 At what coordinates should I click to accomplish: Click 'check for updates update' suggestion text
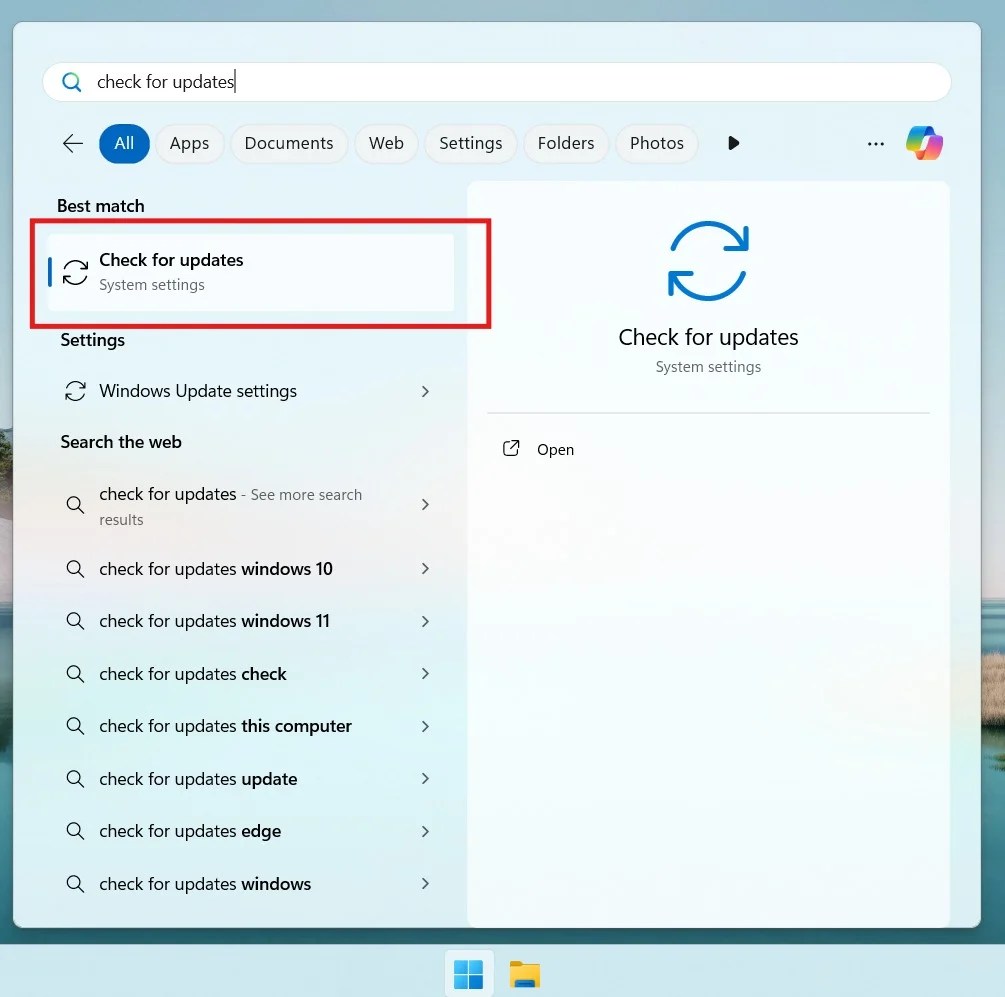tap(198, 779)
